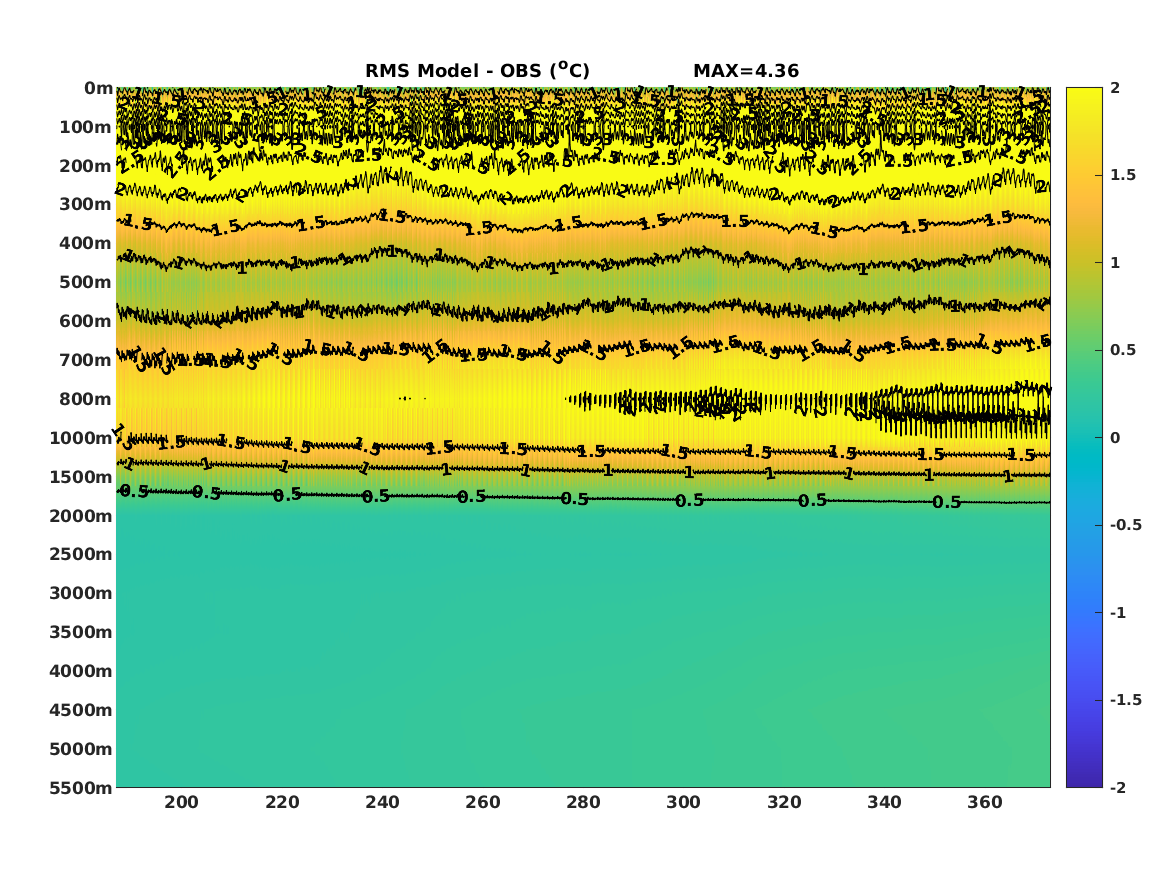Click the '4000m' depth axis label
The height and width of the screenshot is (875, 1167).
click(x=80, y=671)
